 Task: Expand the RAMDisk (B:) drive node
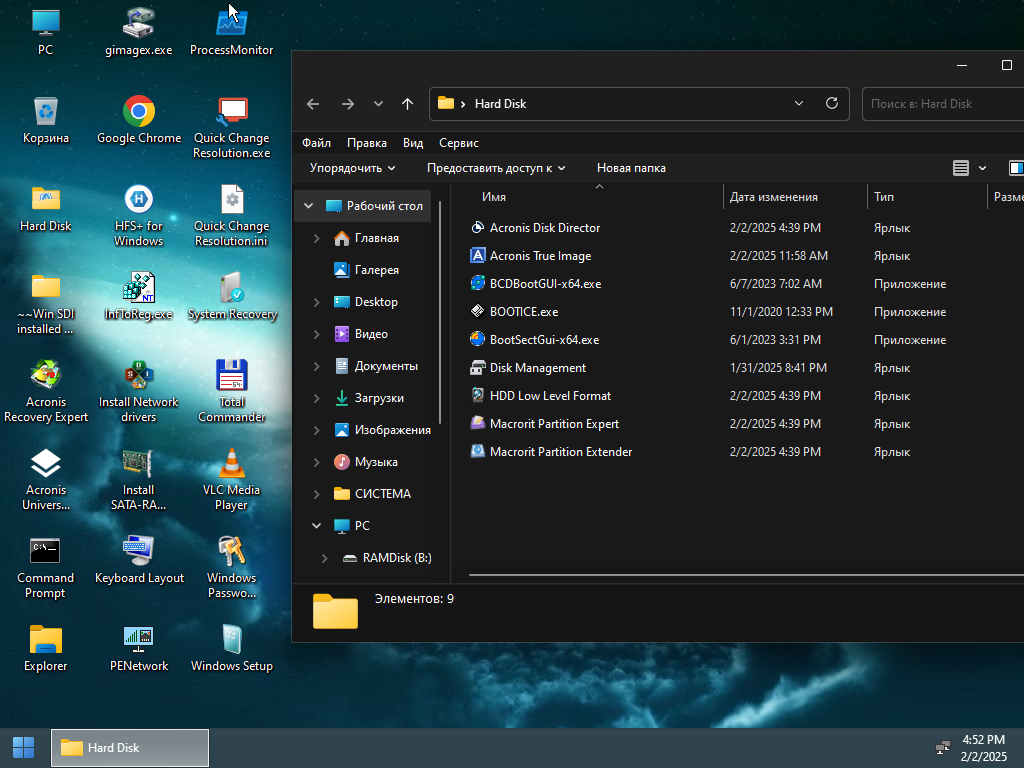pos(325,558)
